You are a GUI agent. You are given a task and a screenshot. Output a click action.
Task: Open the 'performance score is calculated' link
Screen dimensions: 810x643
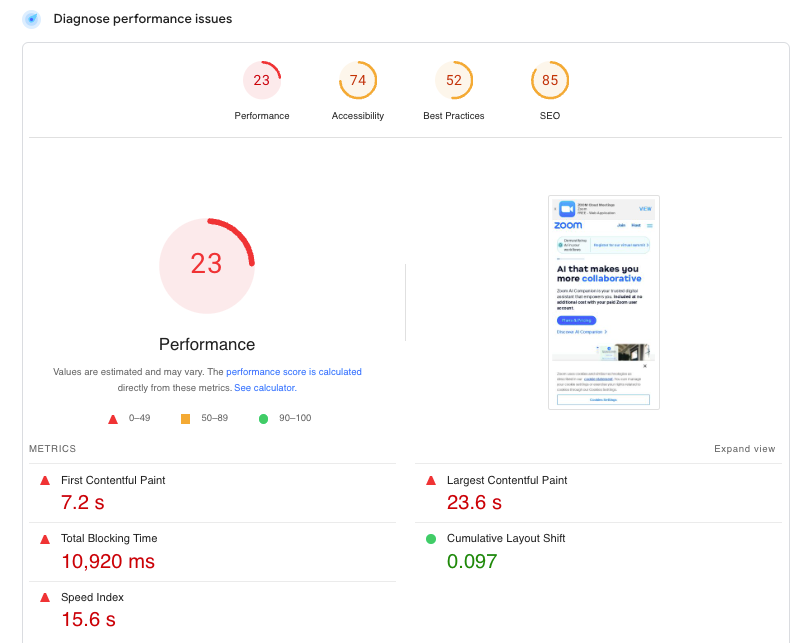coord(294,372)
